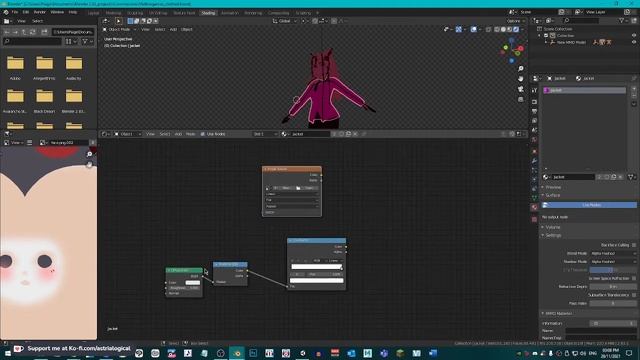Click the orange Image Texture node header
This screenshot has width=640, height=360.
292,169
